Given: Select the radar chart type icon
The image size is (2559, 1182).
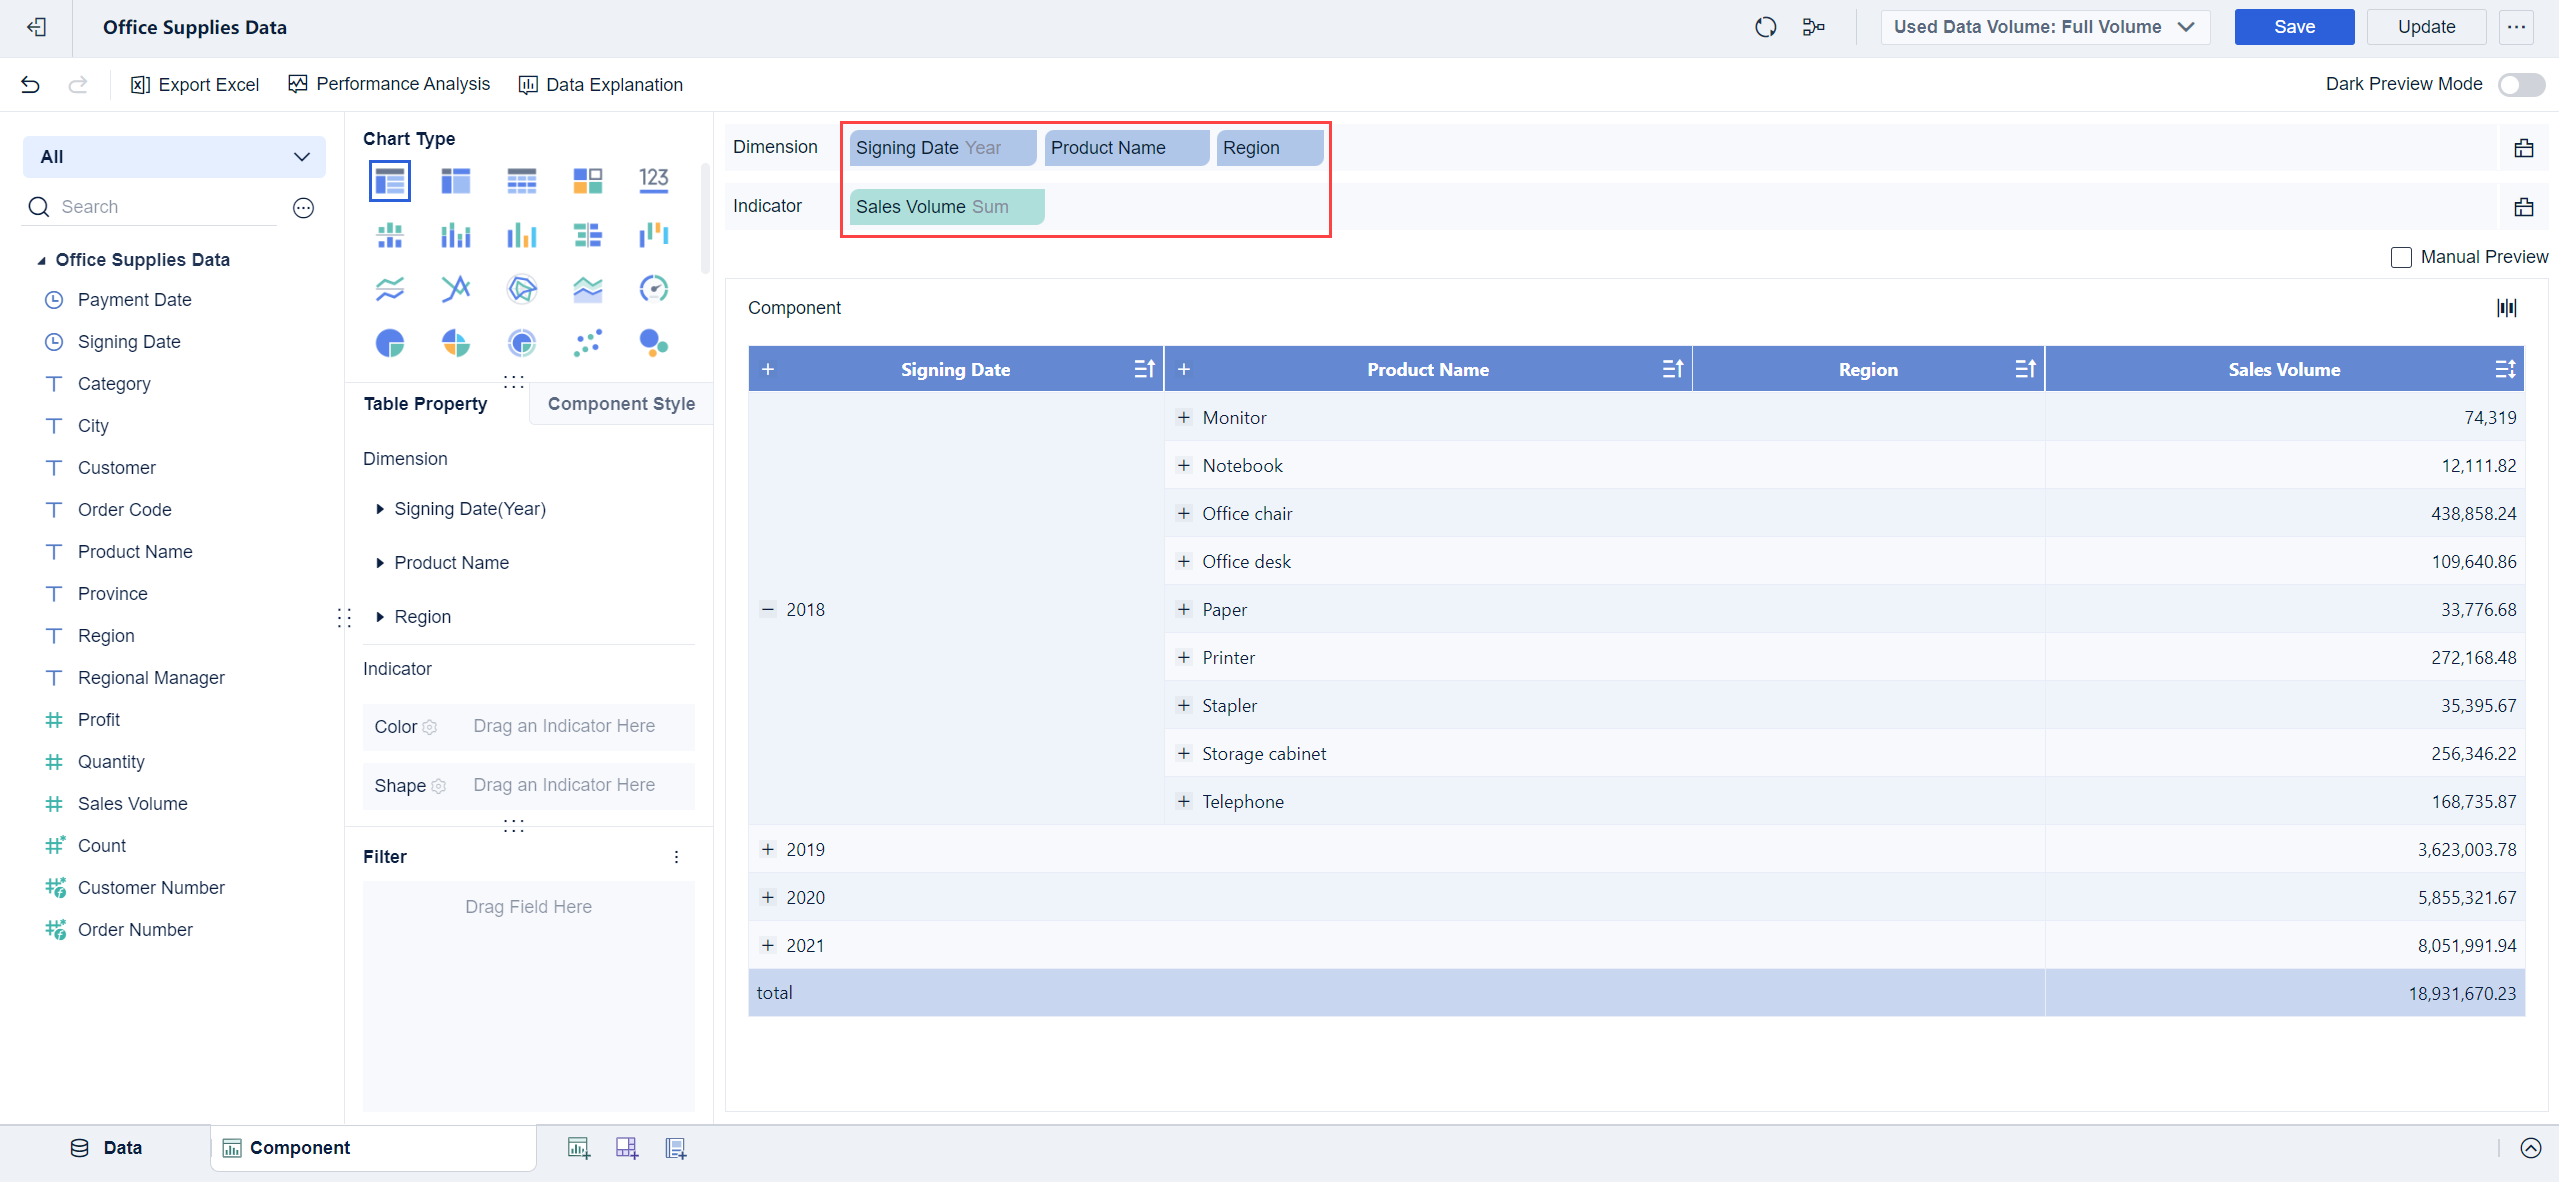Looking at the screenshot, I should (522, 290).
